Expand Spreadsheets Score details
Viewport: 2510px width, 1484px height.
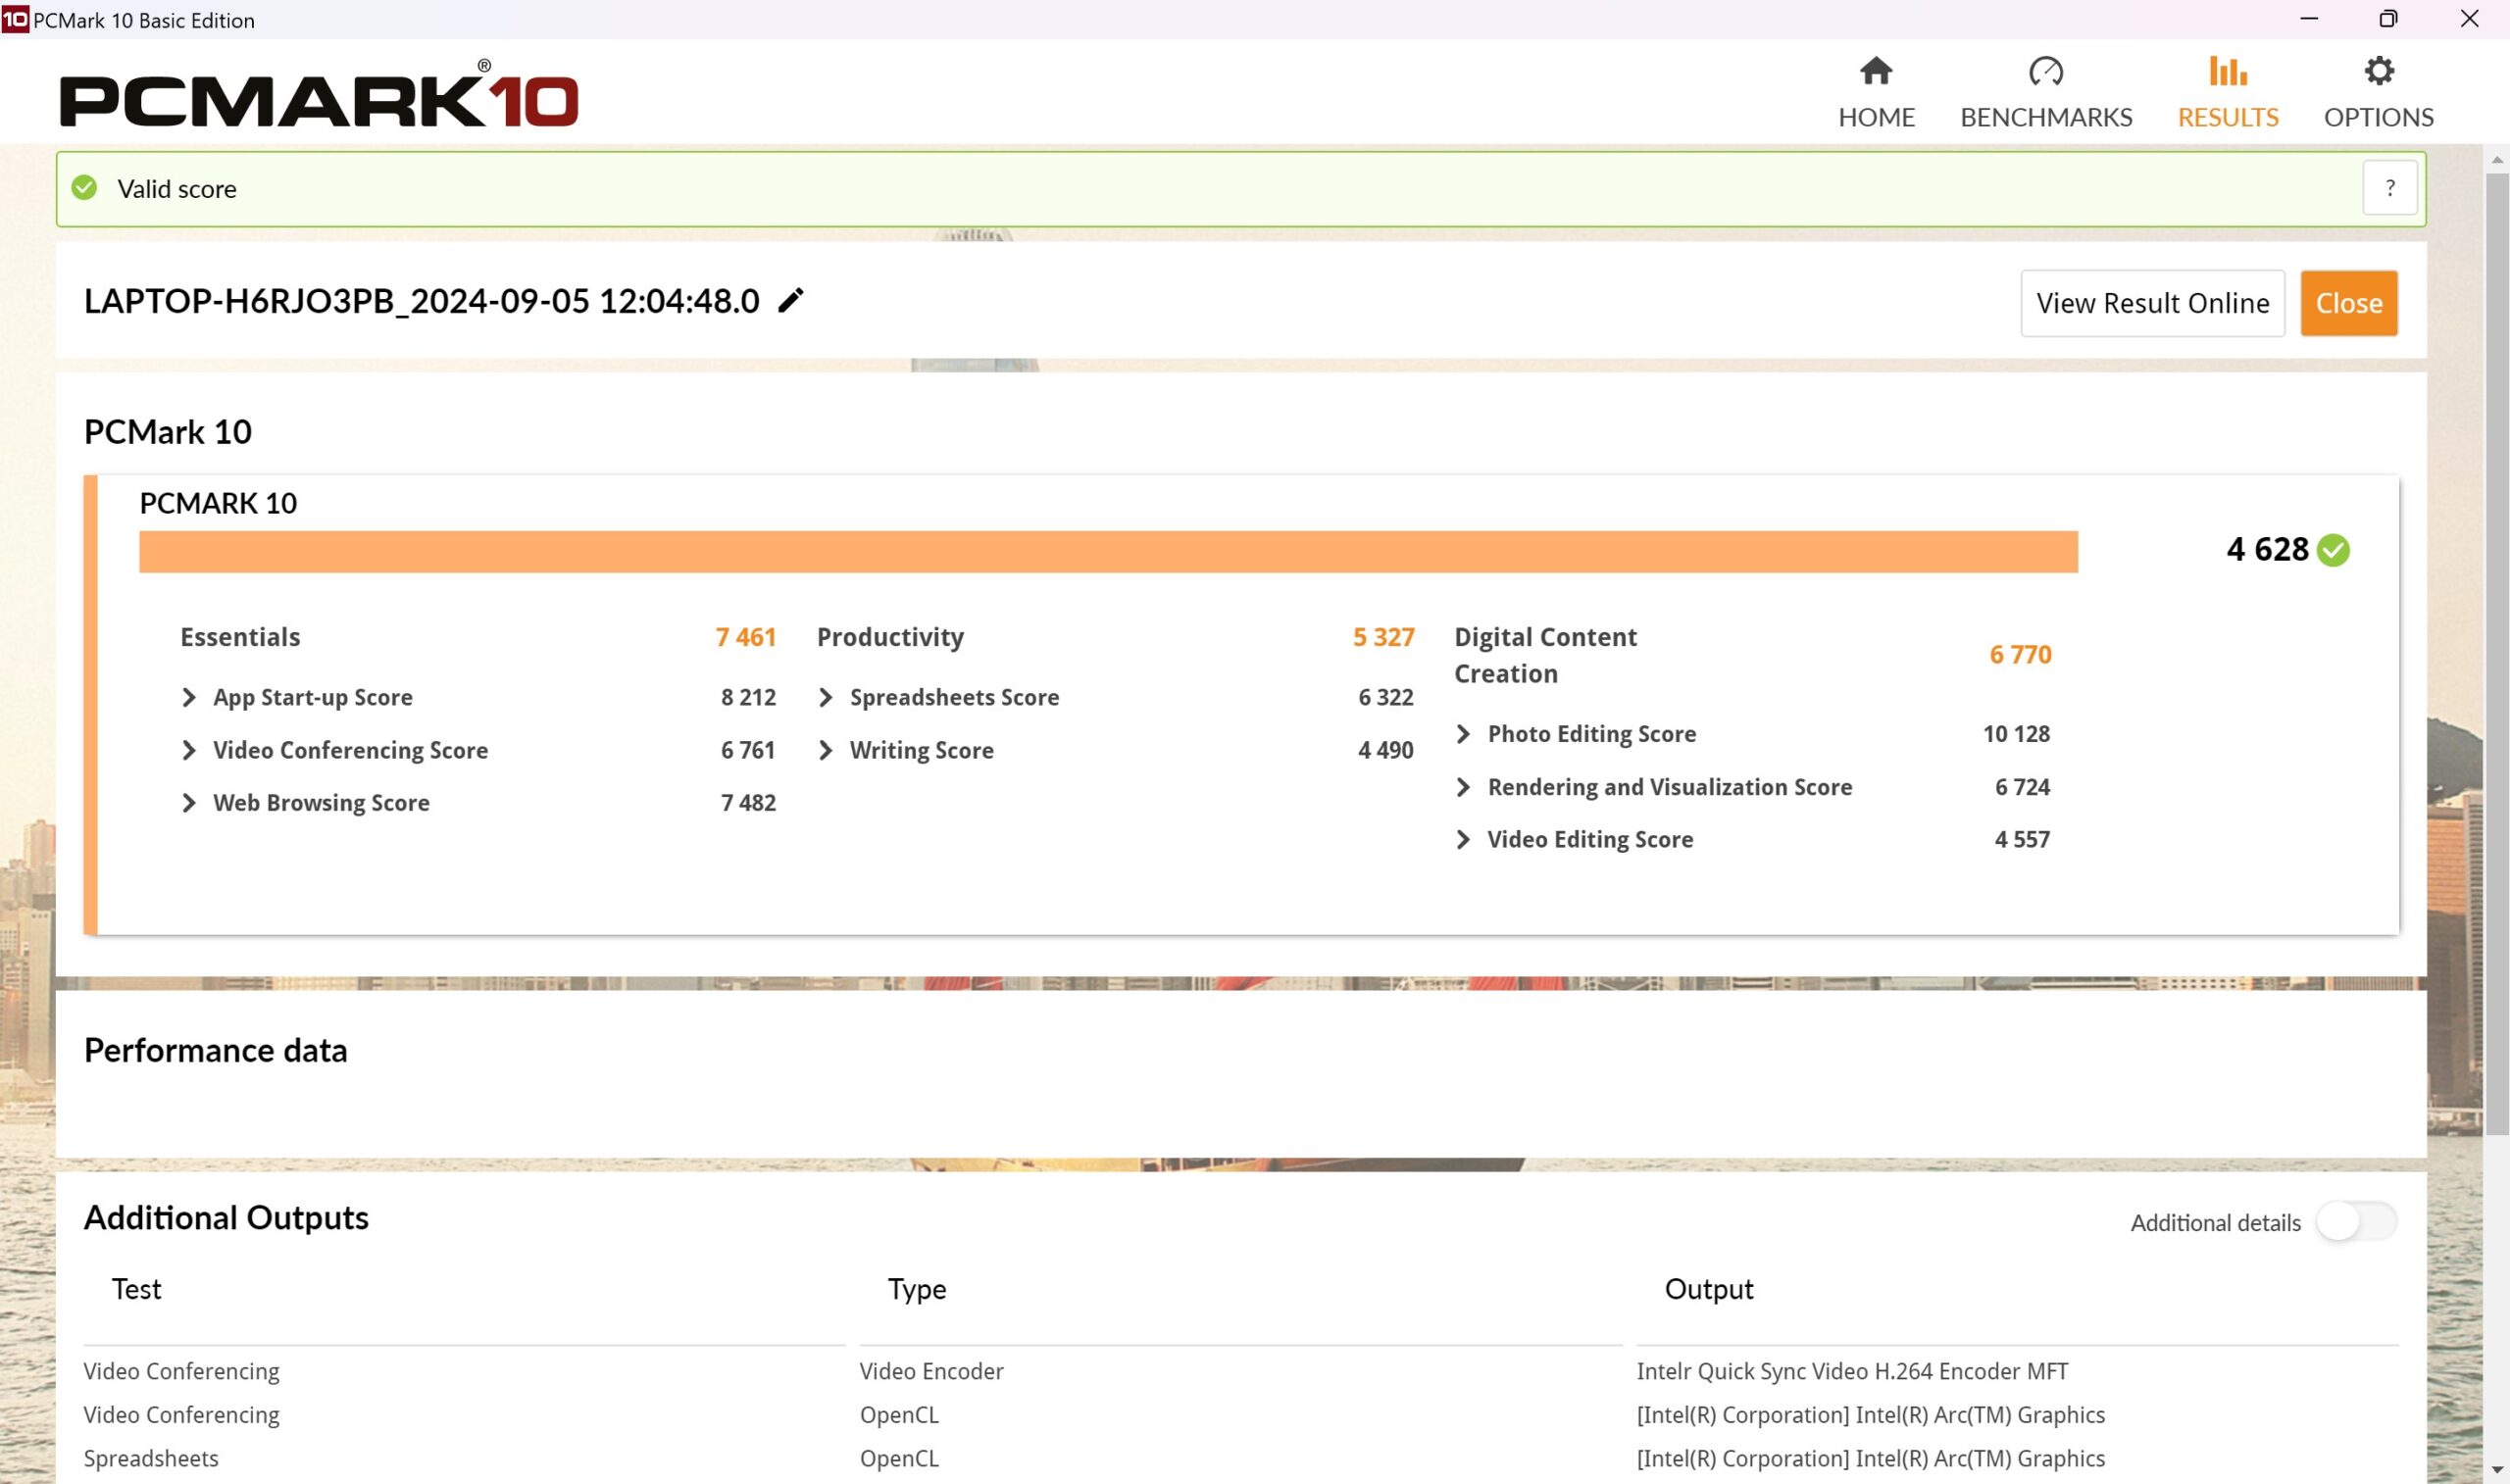click(826, 697)
